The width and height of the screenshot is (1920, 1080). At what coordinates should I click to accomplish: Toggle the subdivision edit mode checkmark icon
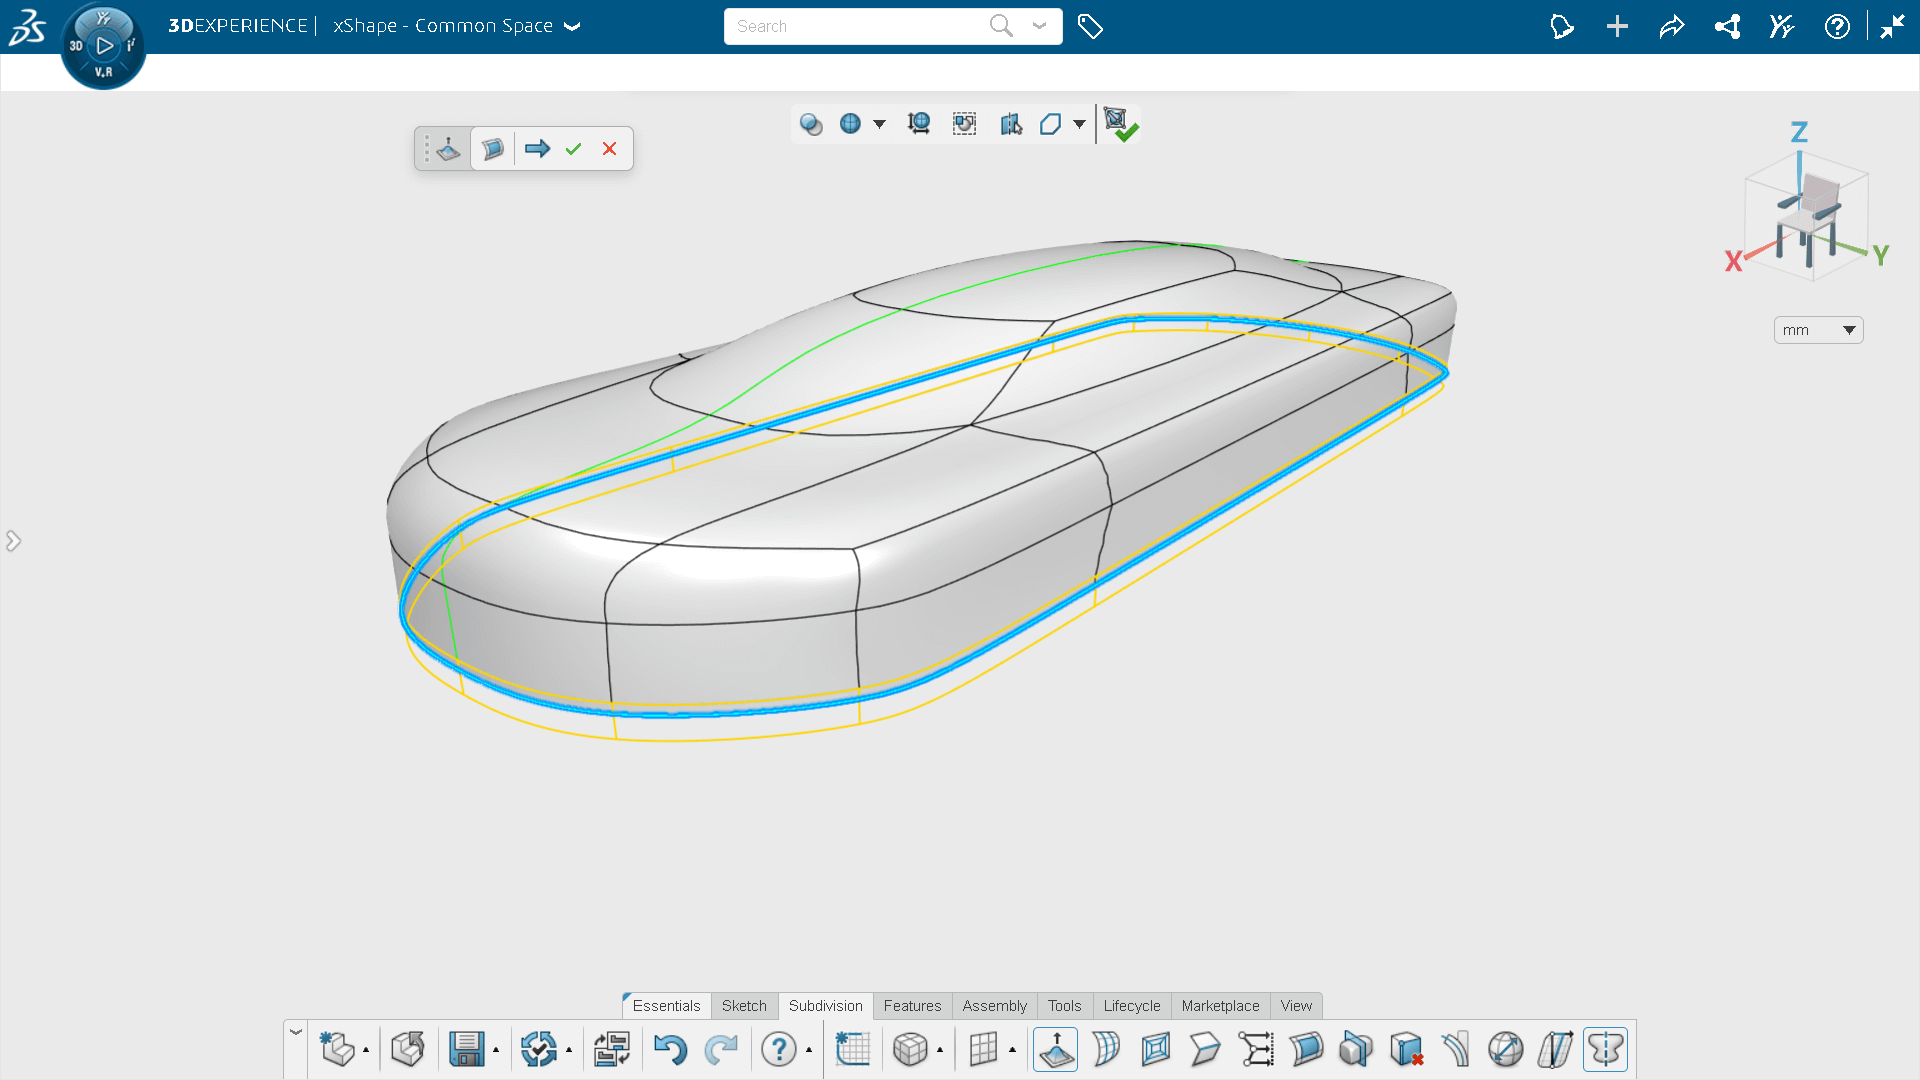(1120, 124)
